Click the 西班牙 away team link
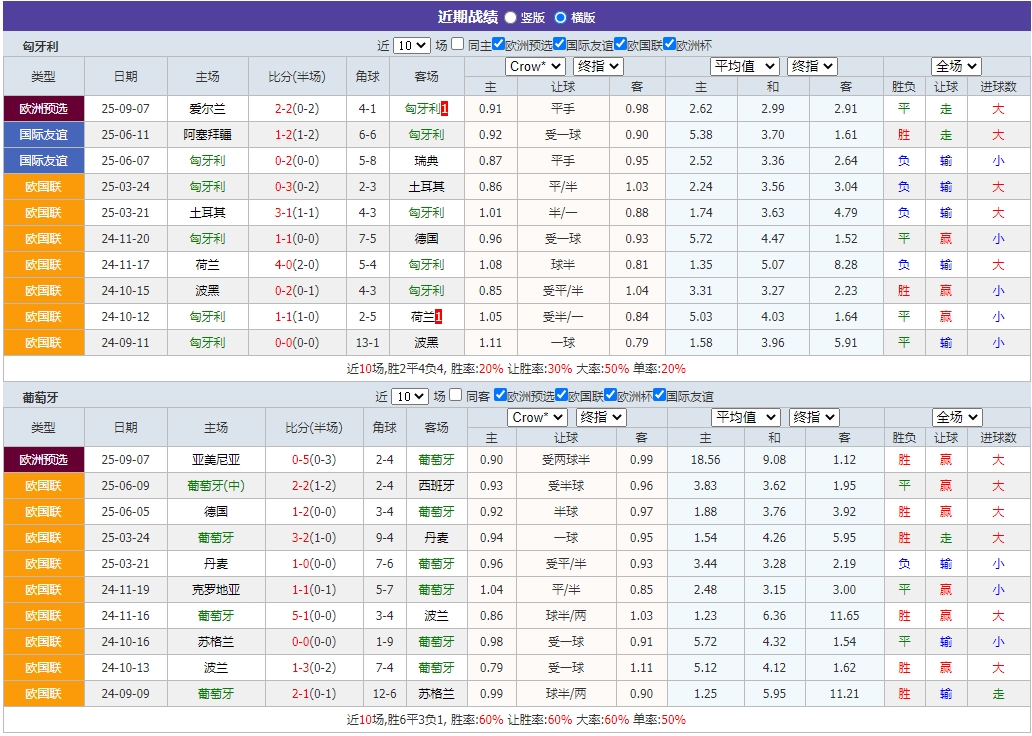The image size is (1032, 736). [x=435, y=487]
